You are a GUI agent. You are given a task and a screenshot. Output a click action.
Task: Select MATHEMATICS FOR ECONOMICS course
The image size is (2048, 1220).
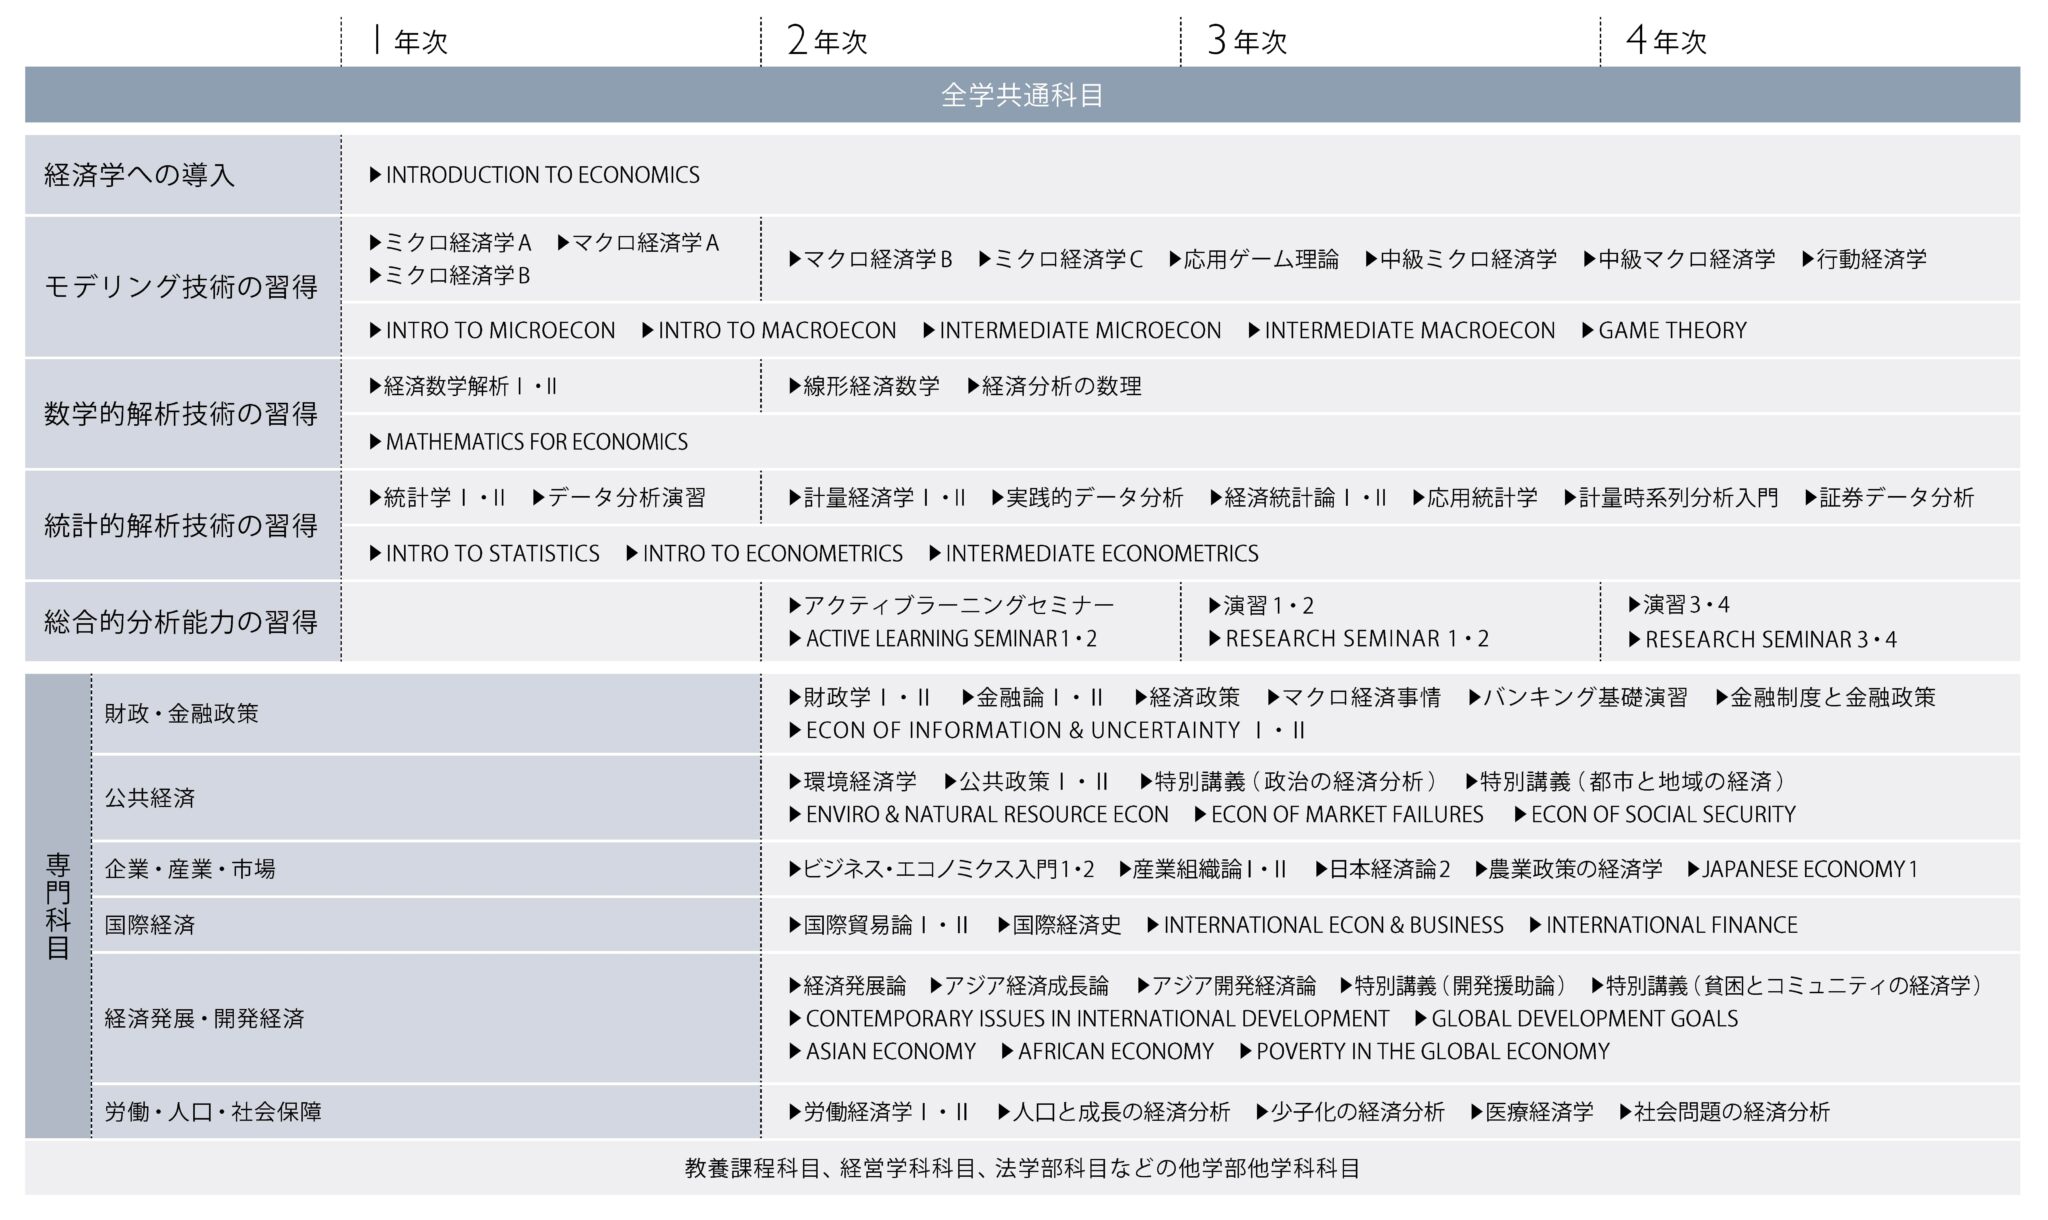coord(529,442)
